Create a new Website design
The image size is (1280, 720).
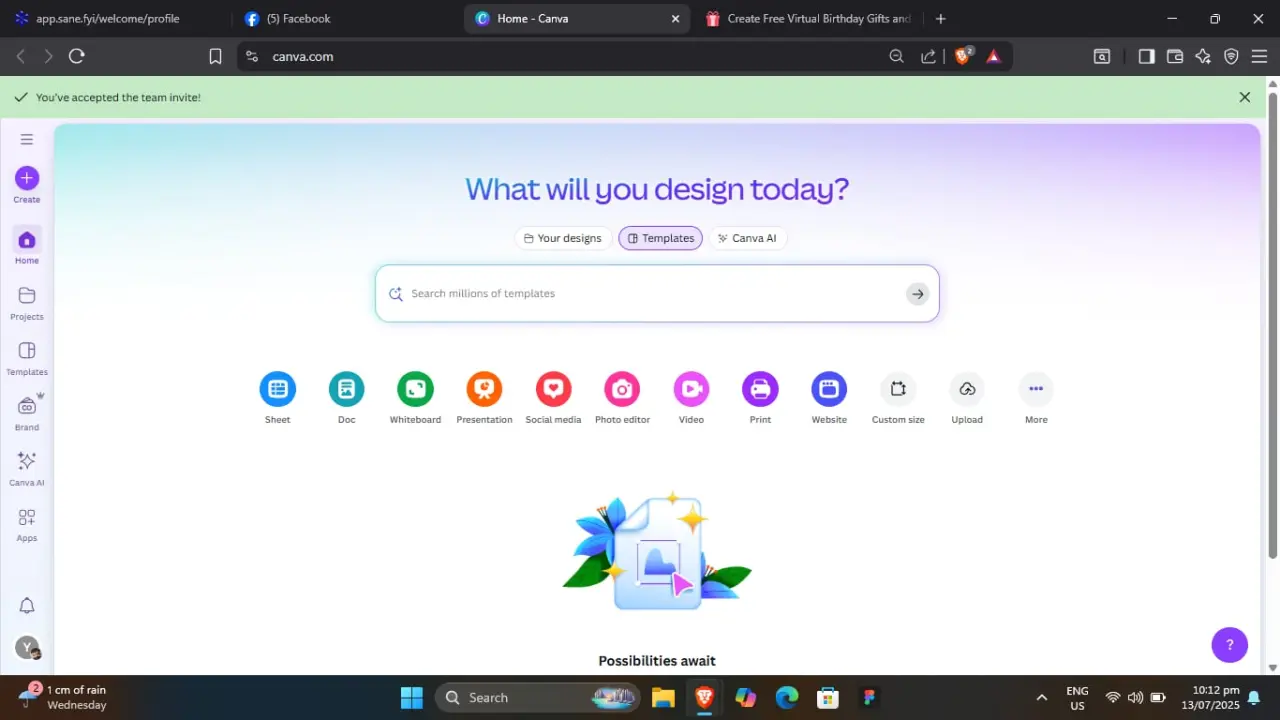pyautogui.click(x=829, y=398)
